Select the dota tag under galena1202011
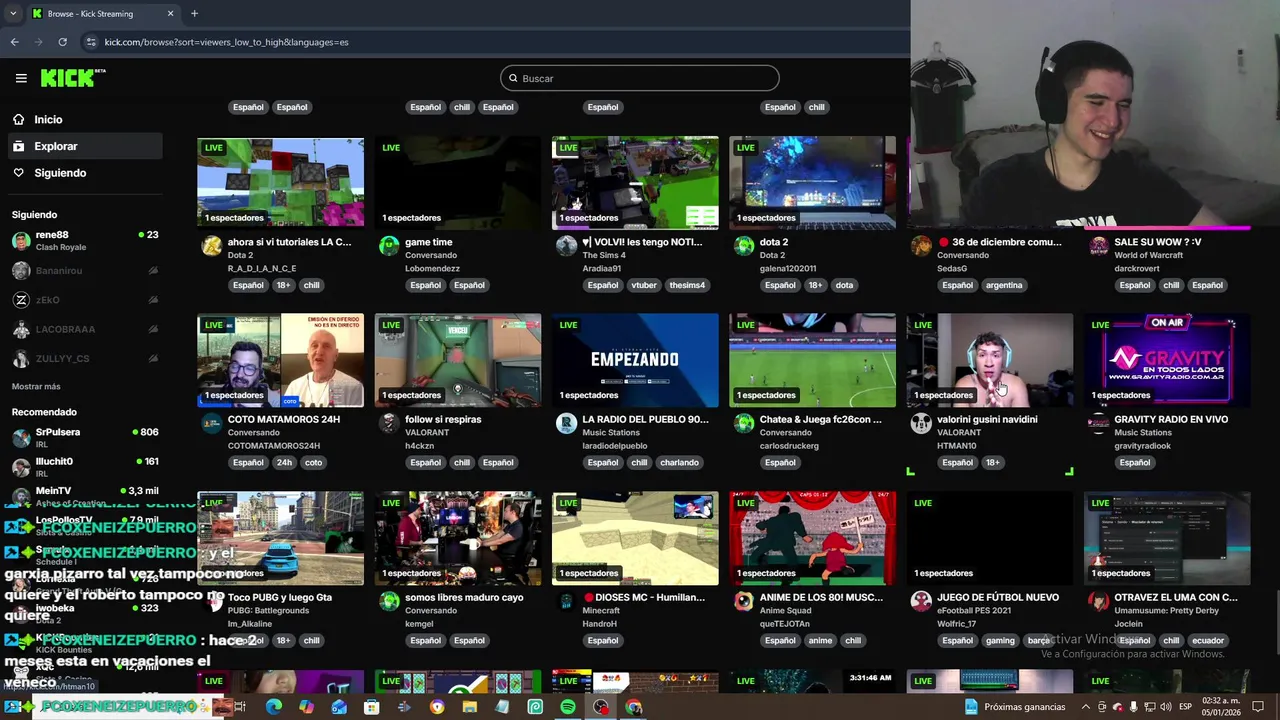The image size is (1280, 720). [845, 285]
